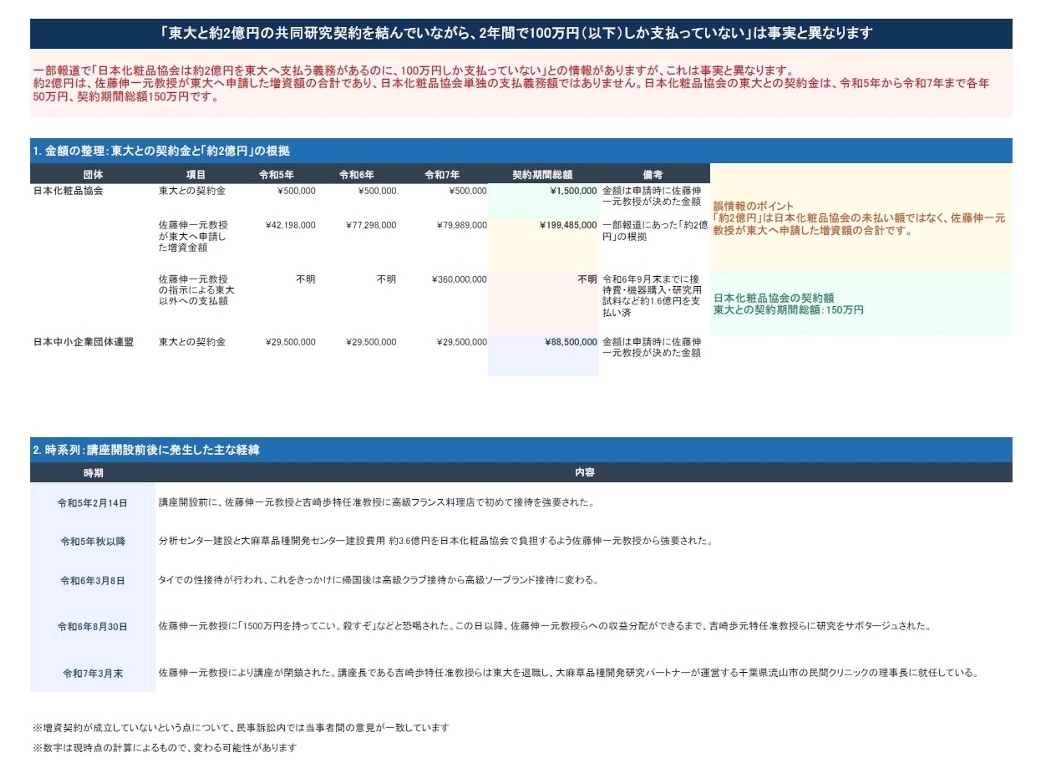The width and height of the screenshot is (1054, 765).
Task: Click footnote '※増資契約が成立していない'
Action: click(241, 727)
